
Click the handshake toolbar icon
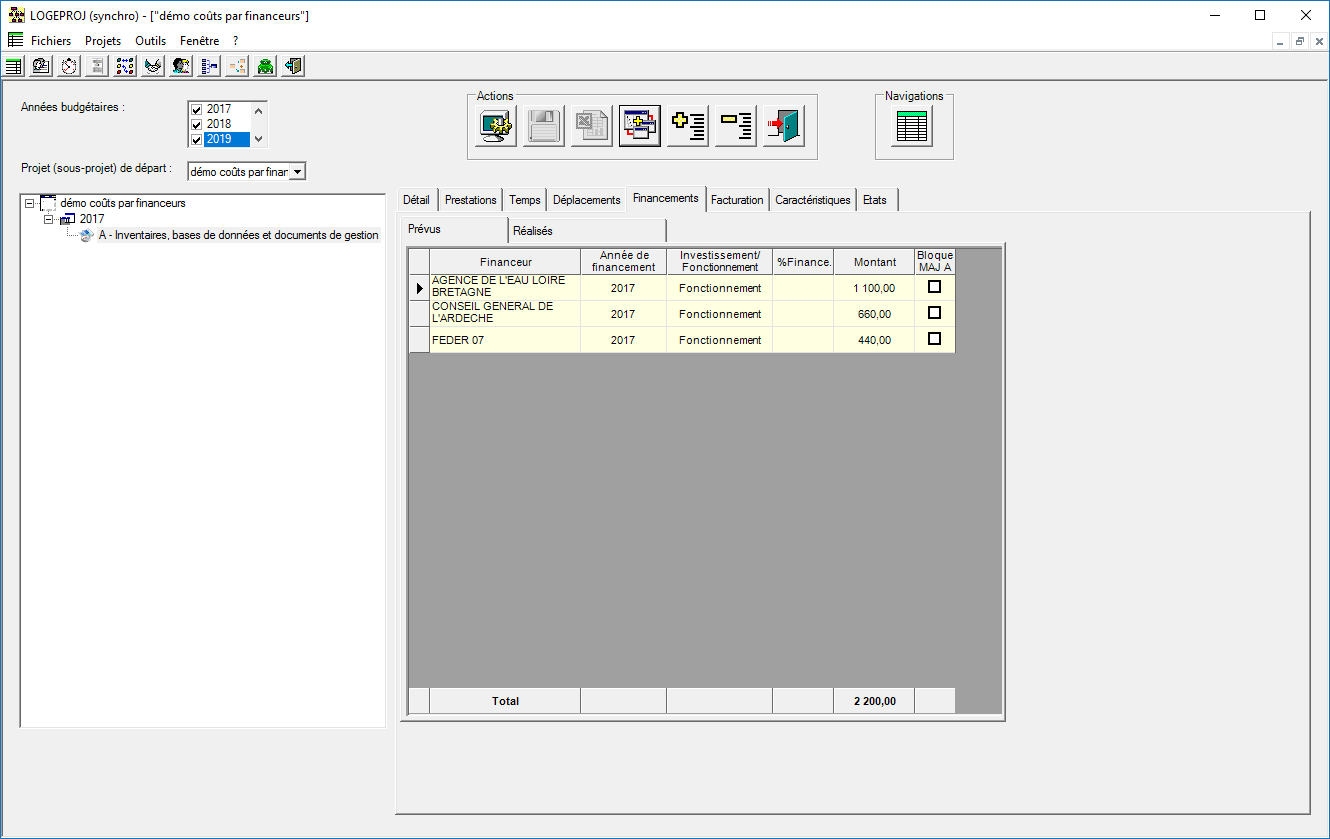click(153, 66)
